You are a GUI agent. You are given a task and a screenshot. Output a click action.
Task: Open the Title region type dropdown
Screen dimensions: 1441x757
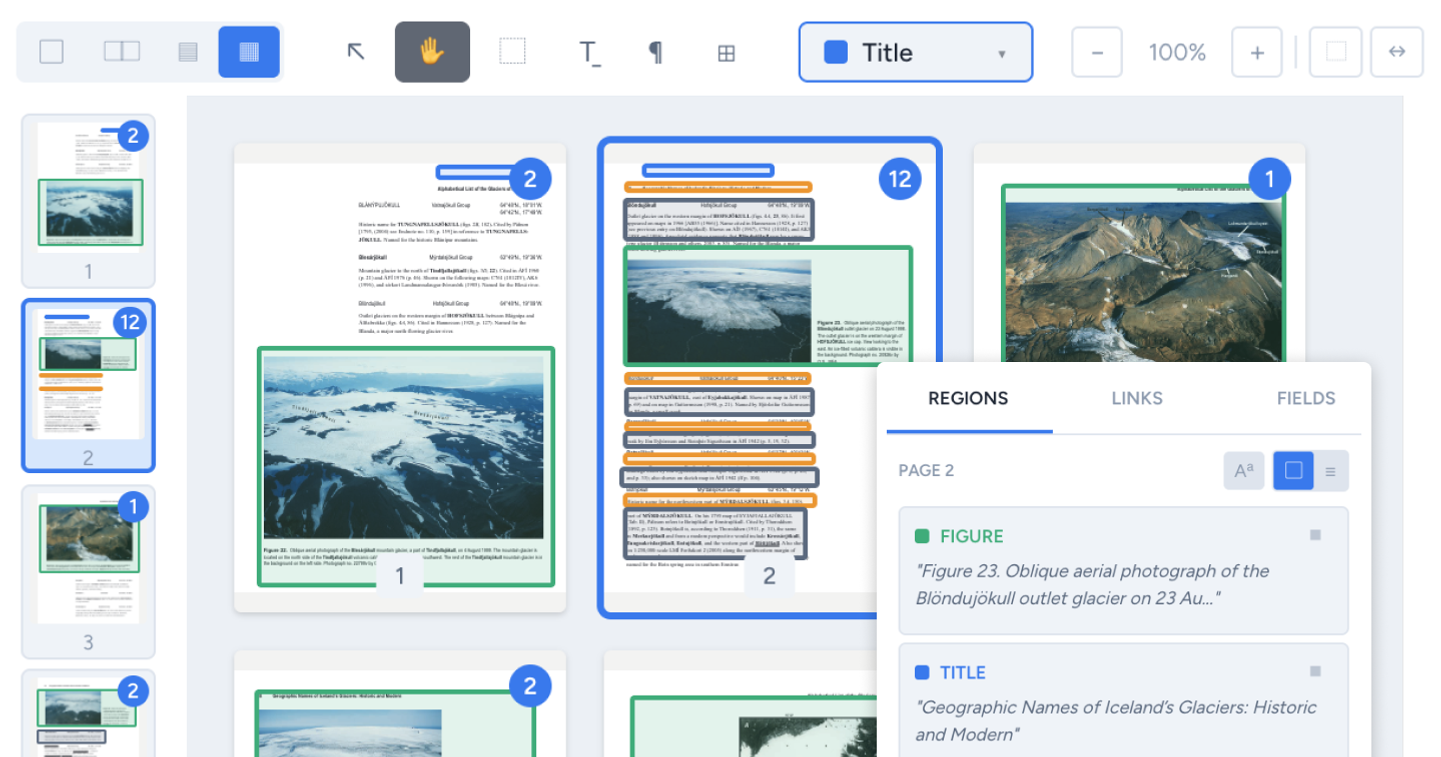point(915,52)
